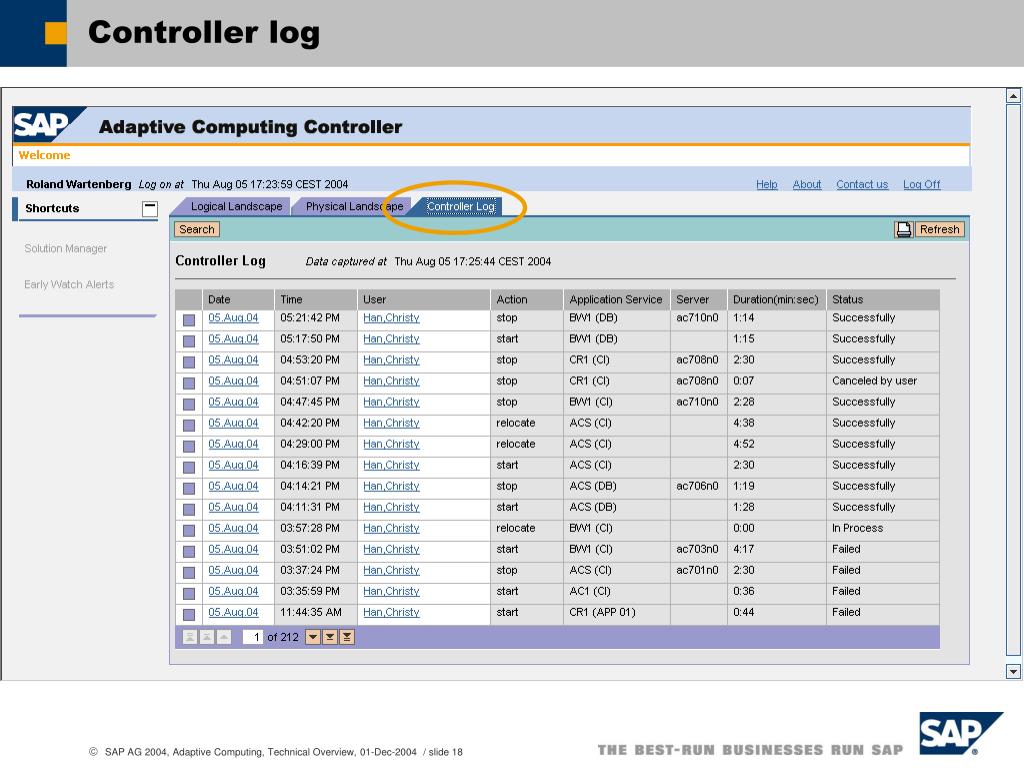Select the row at 04:47:45 PM
Image resolution: width=1024 pixels, height=768 pixels.
[x=189, y=404]
